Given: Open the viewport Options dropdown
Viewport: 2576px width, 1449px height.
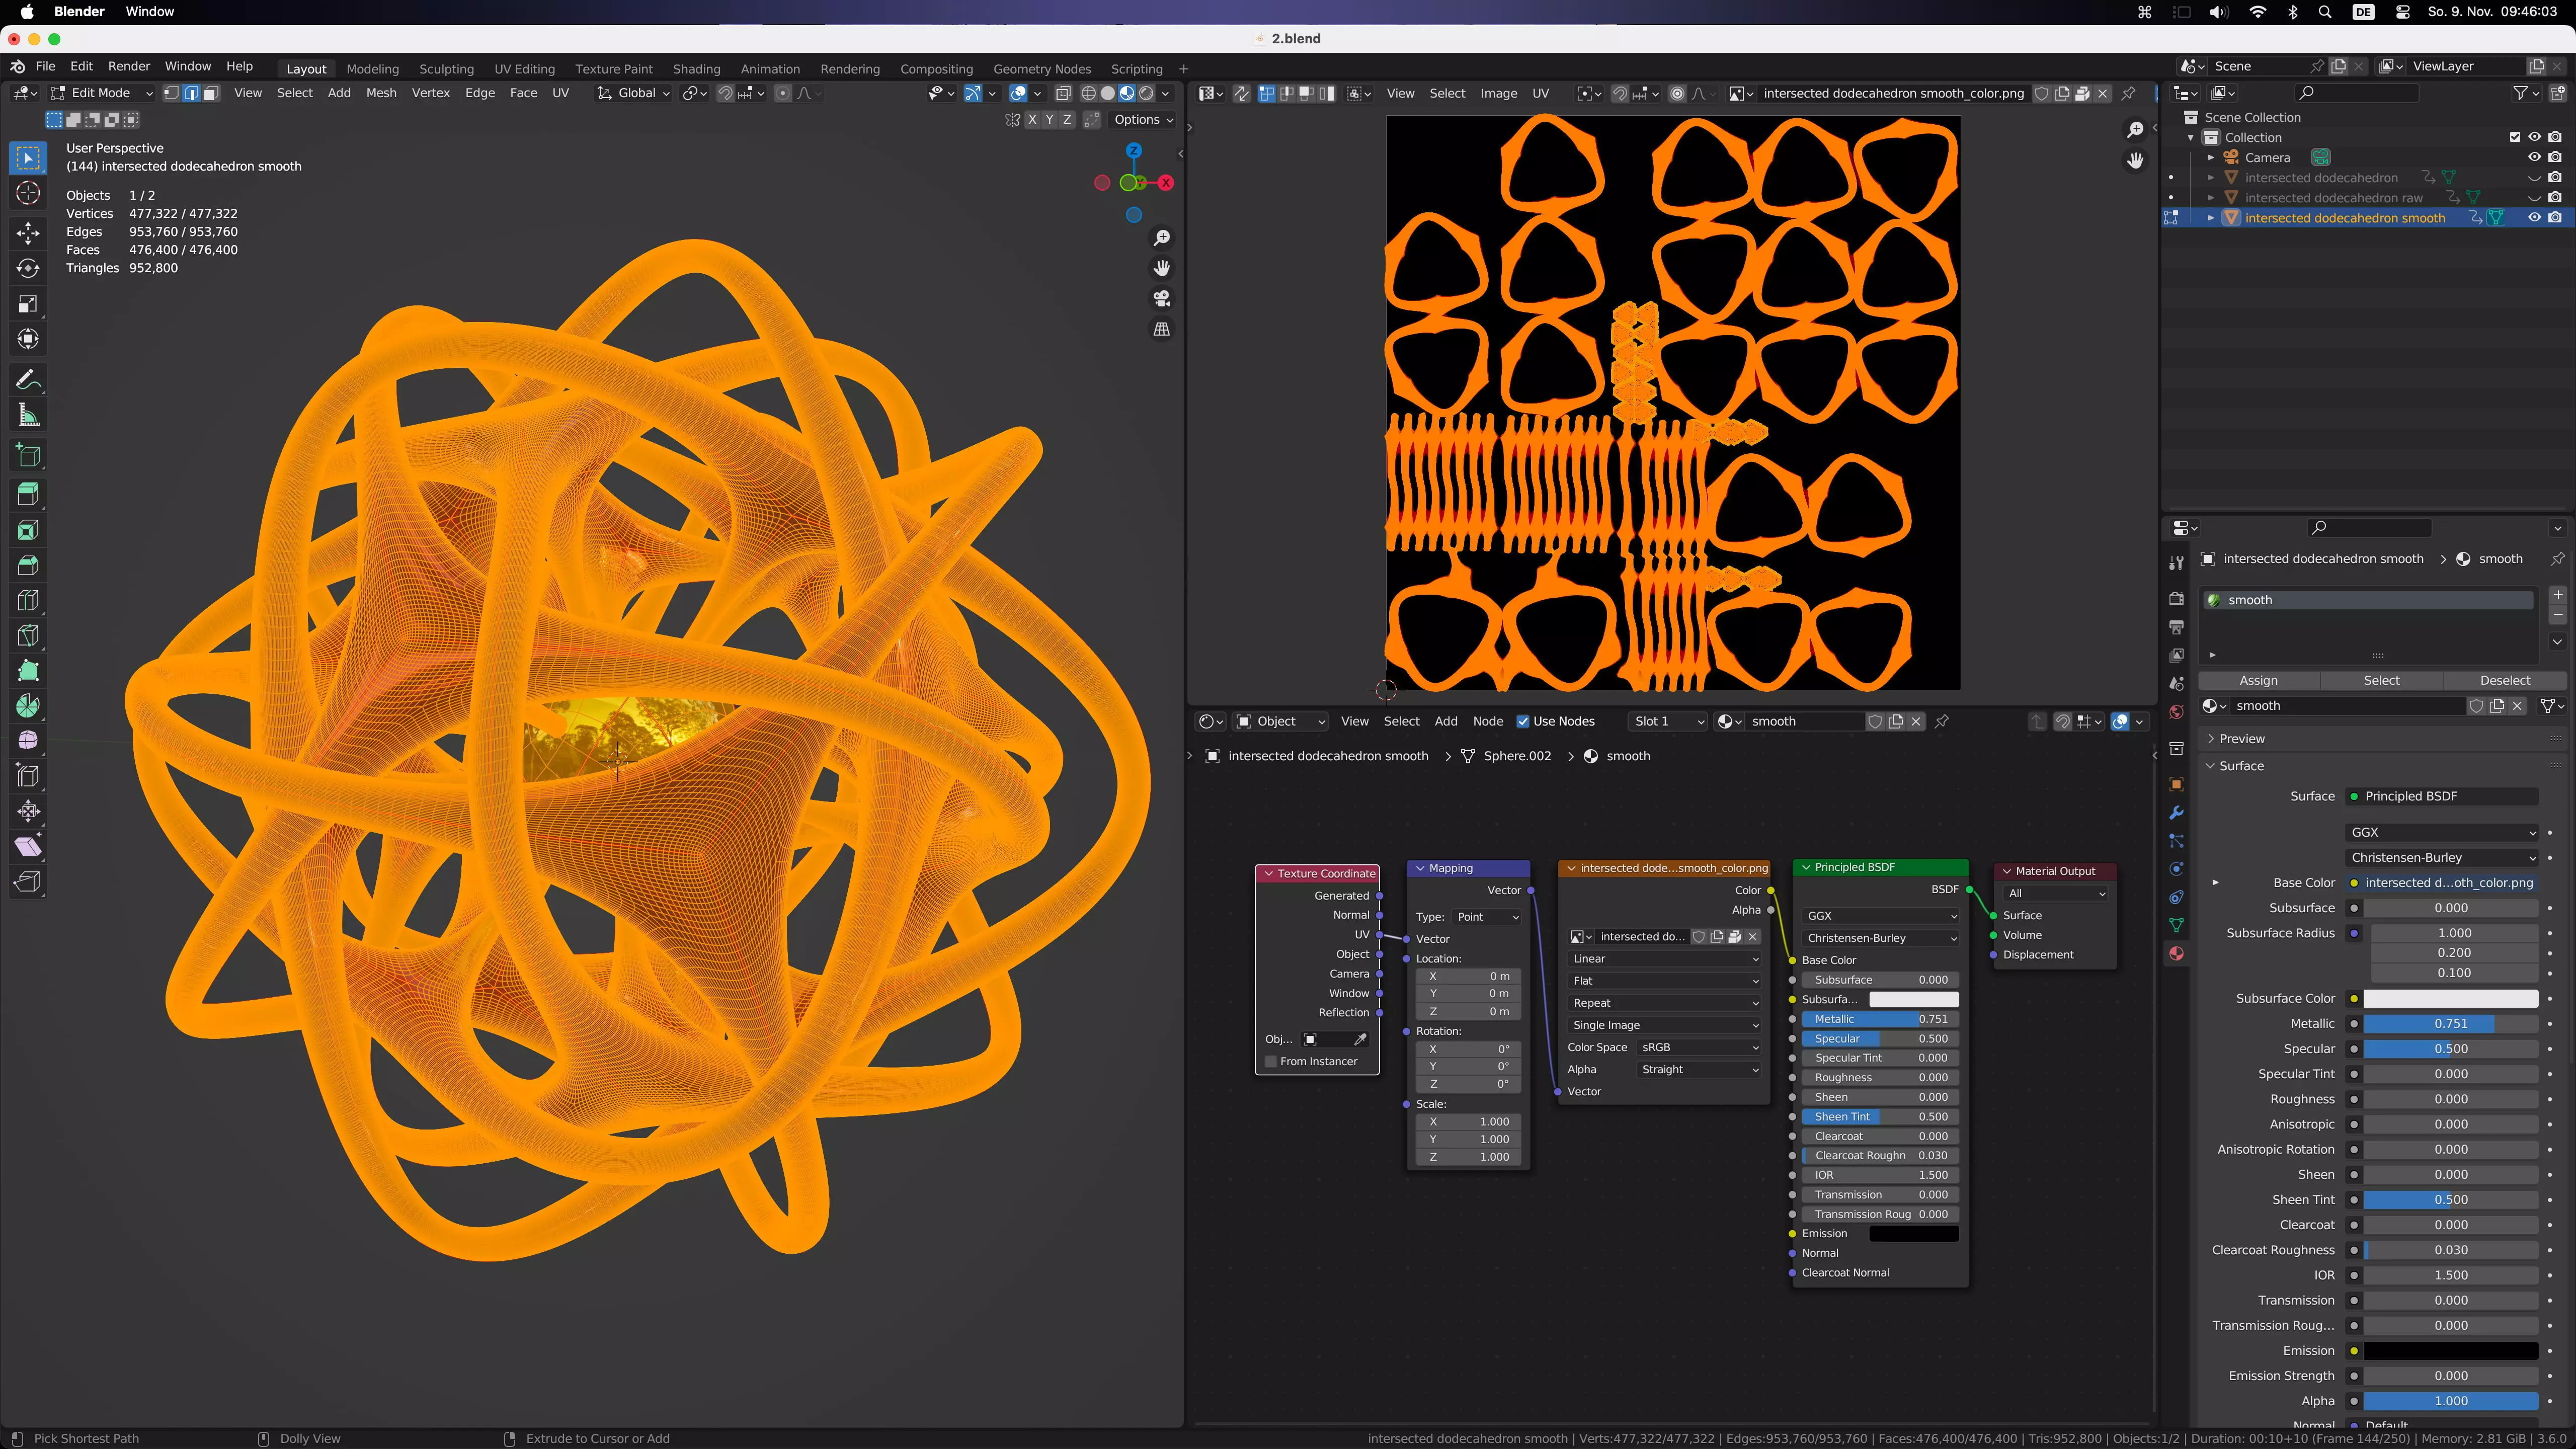Looking at the screenshot, I should 1143,119.
